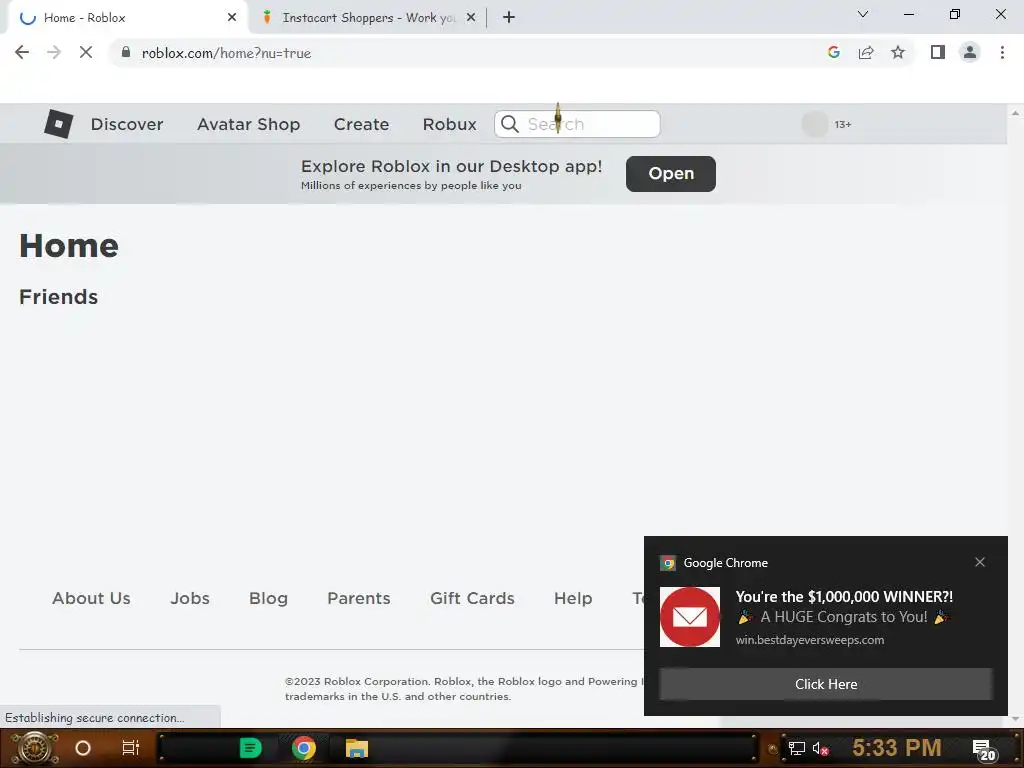Open the Blog footer link
This screenshot has height=768, width=1024.
point(268,598)
